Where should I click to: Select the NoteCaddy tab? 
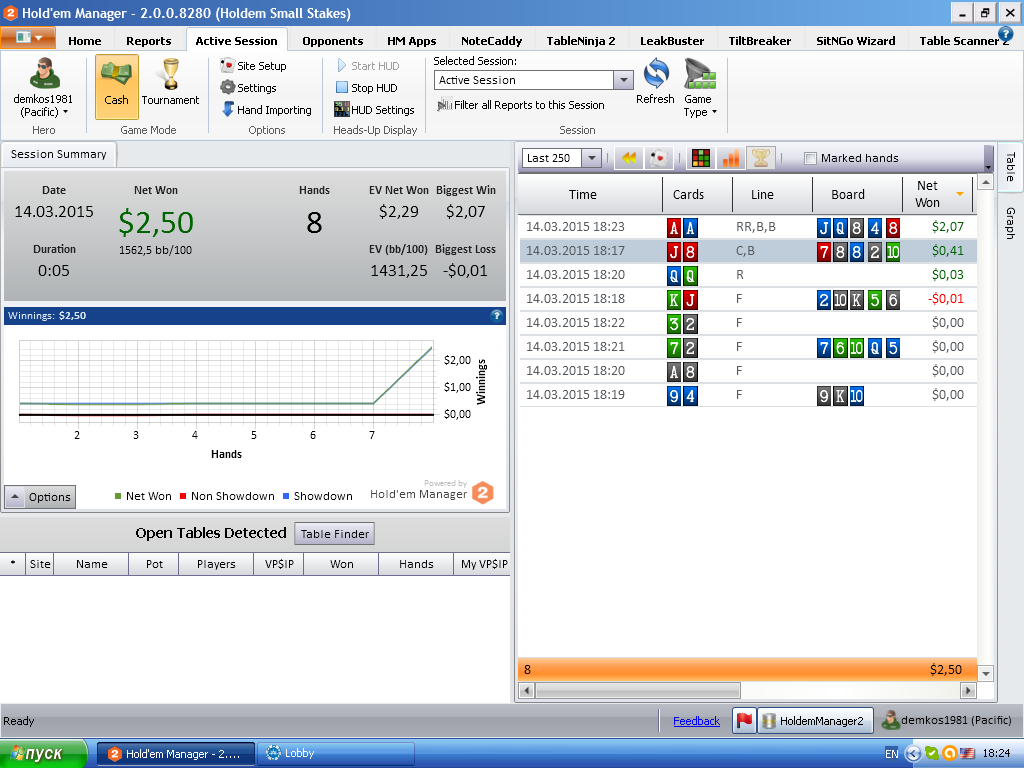coord(491,40)
